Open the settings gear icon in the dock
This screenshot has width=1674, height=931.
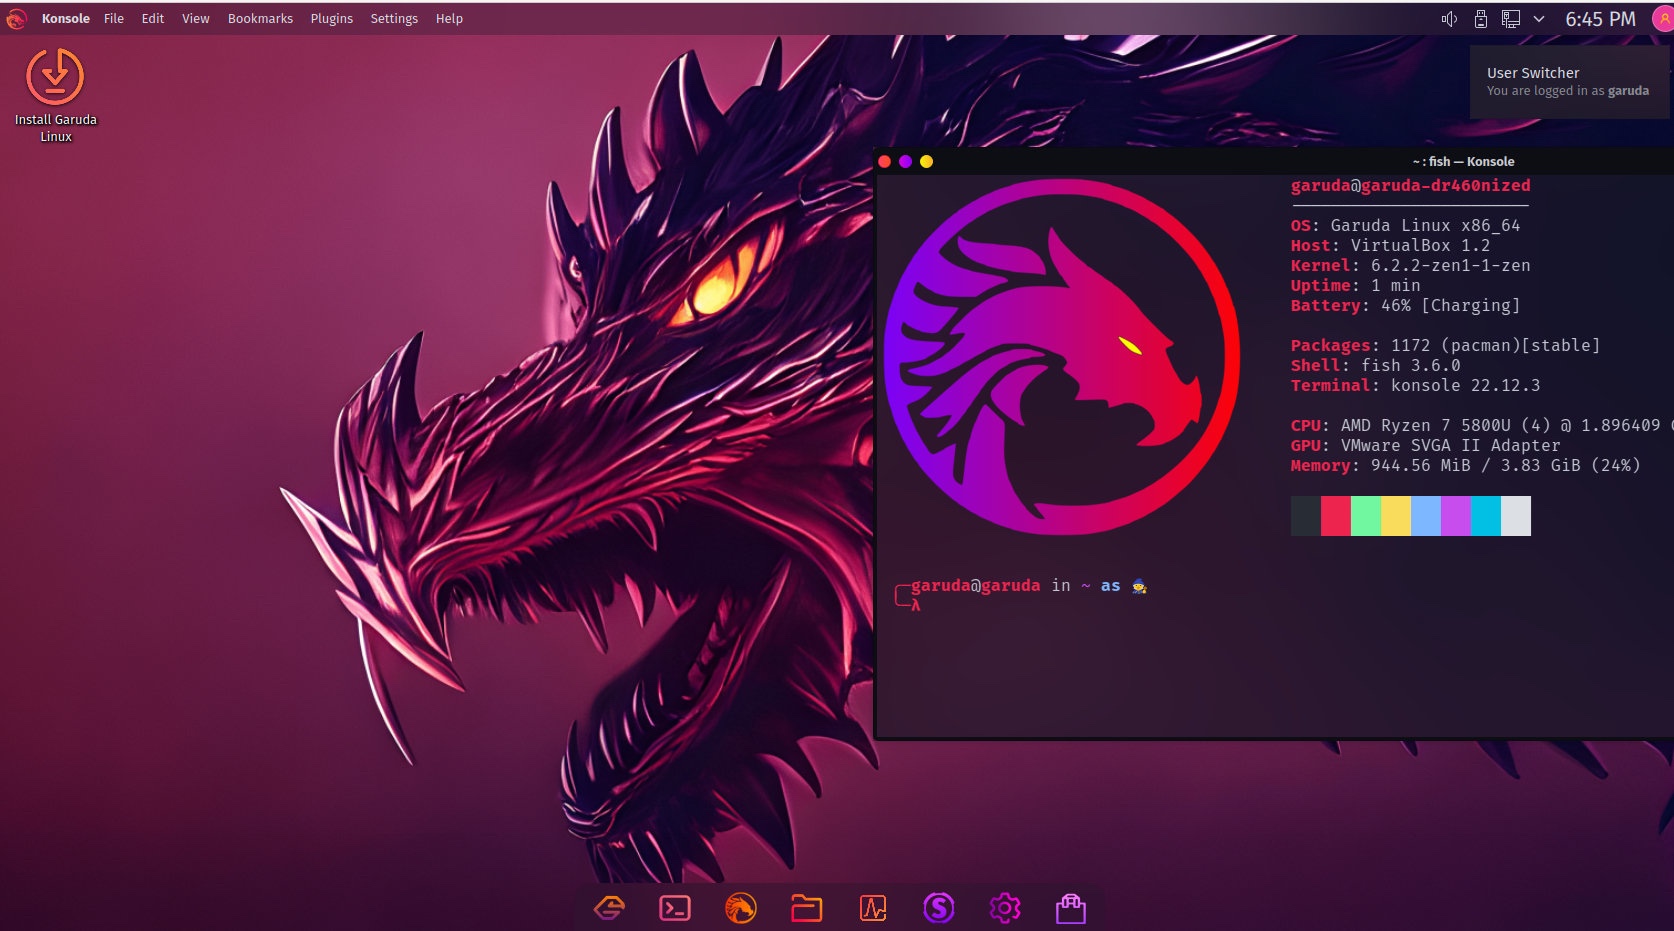click(1005, 908)
